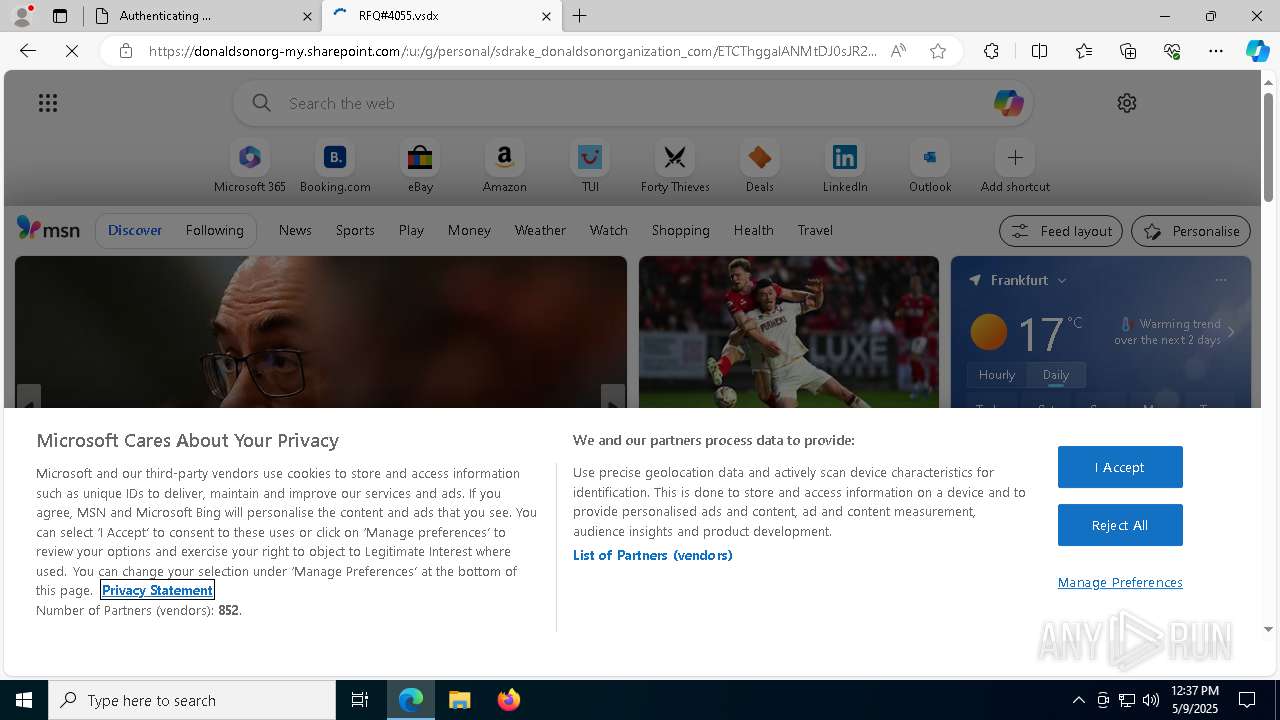
Task: Open the Amazon shortcut
Action: (x=504, y=166)
